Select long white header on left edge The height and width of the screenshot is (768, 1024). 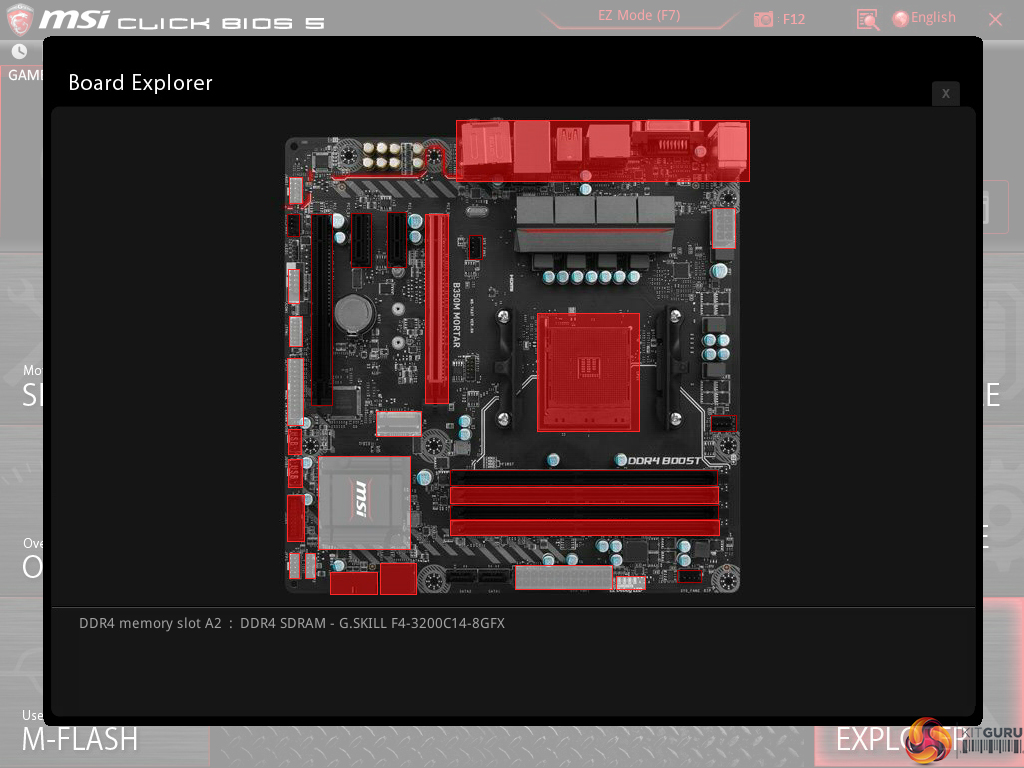(295, 391)
